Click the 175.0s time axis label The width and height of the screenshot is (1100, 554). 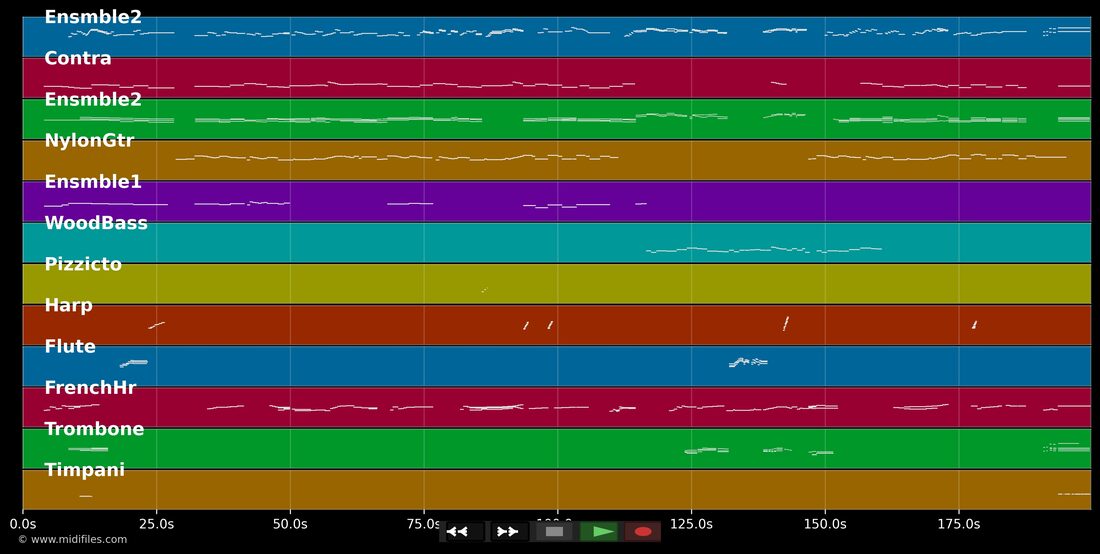[958, 525]
